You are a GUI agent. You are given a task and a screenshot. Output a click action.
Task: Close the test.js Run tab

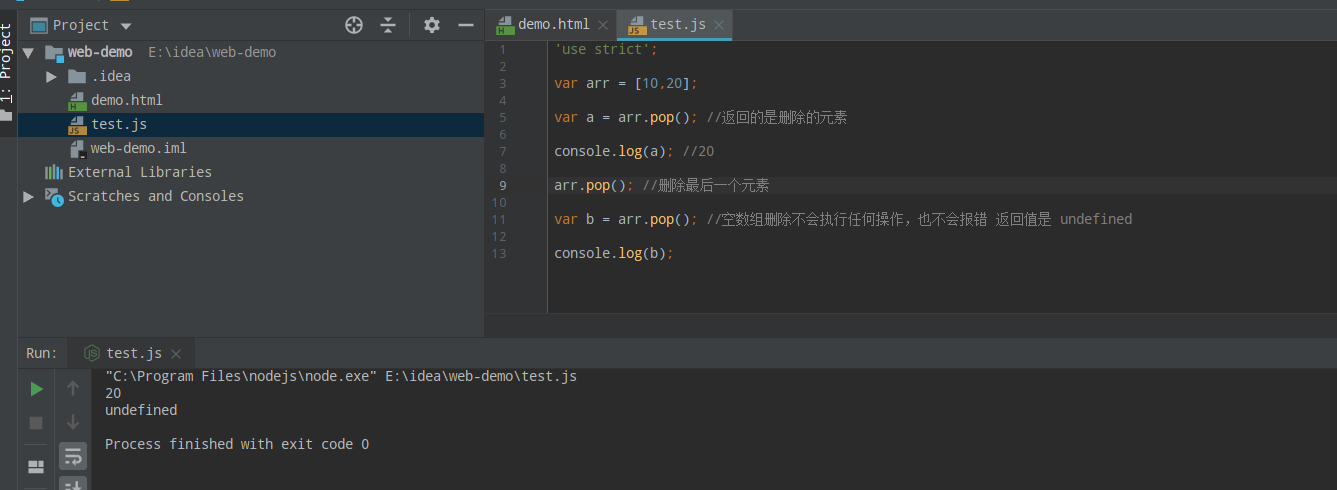click(x=176, y=354)
